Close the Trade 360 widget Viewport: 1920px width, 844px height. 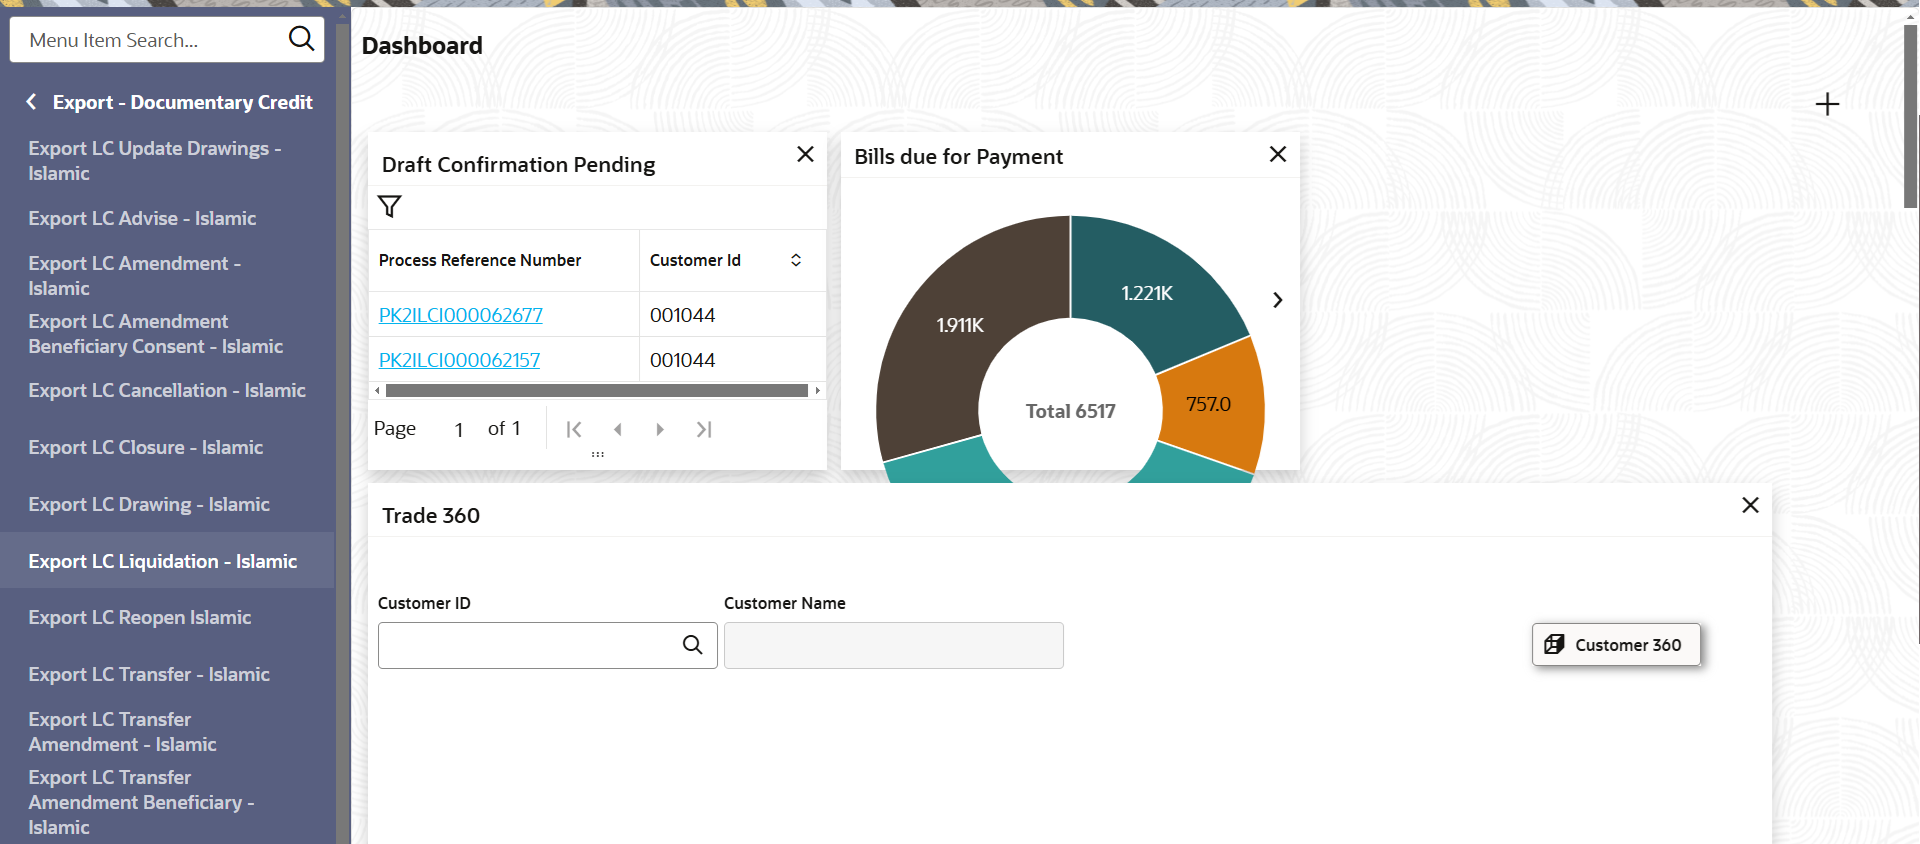1750,505
